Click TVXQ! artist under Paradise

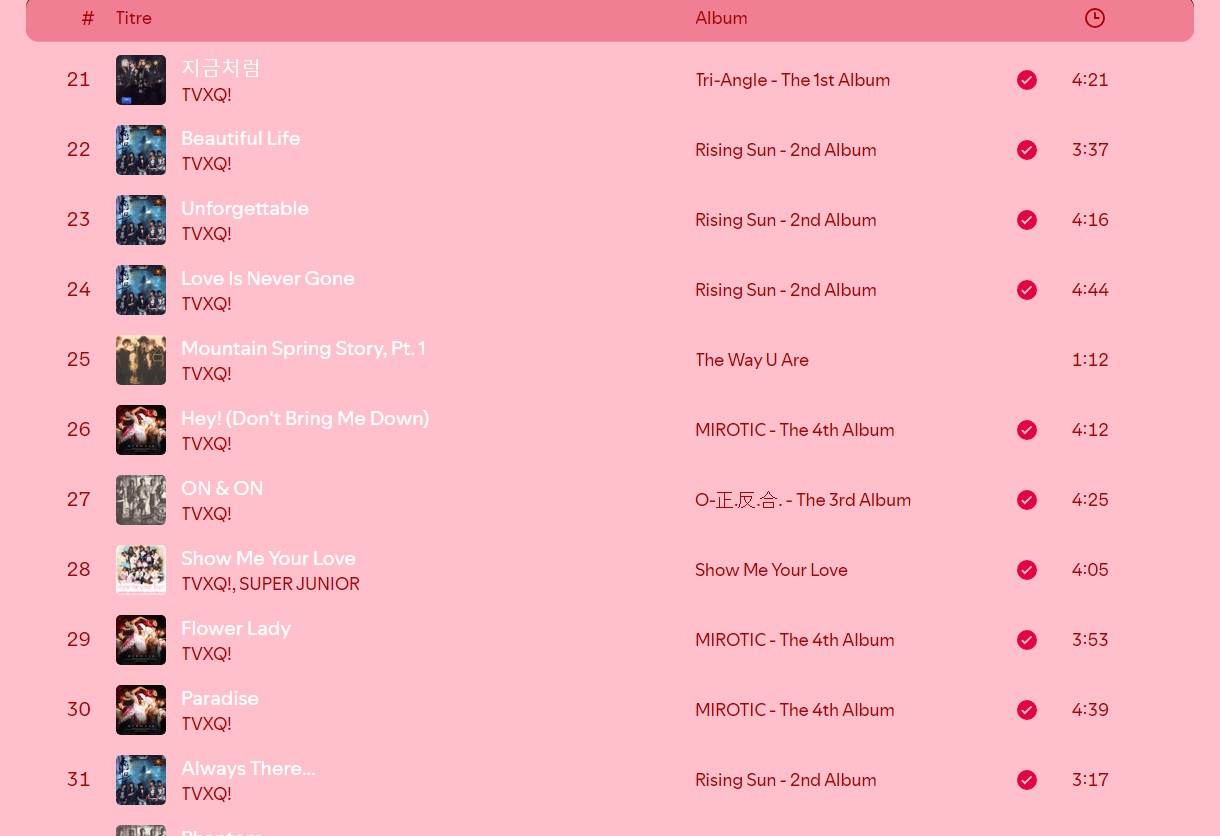pos(206,724)
